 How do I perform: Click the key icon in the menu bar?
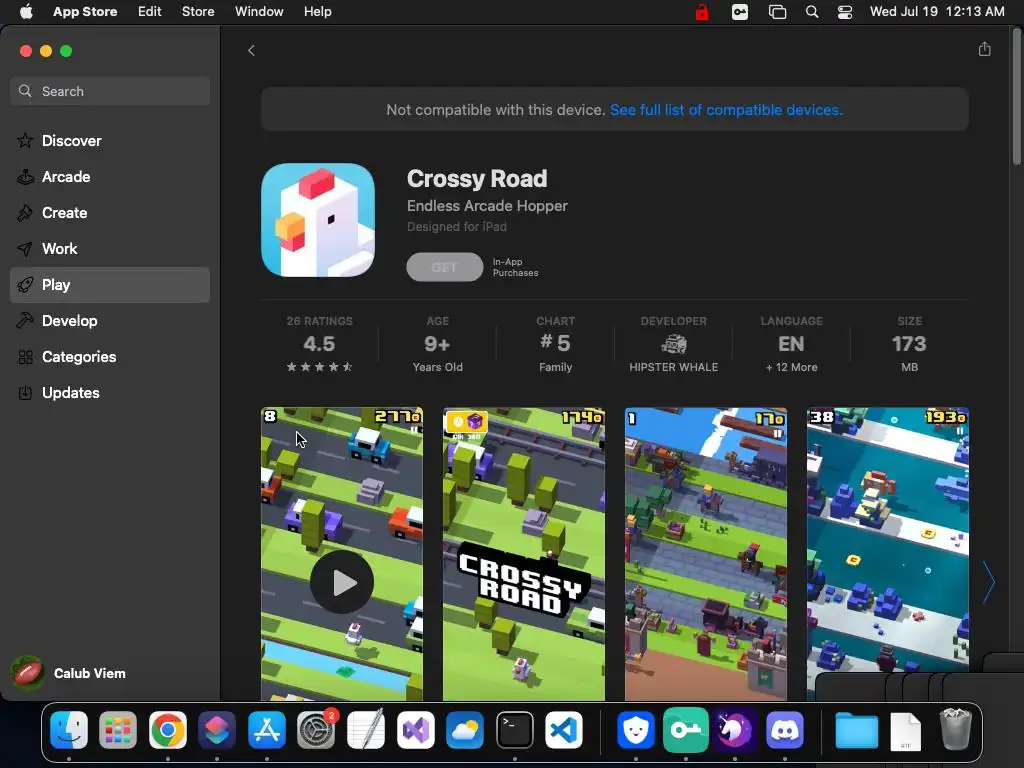[x=740, y=12]
